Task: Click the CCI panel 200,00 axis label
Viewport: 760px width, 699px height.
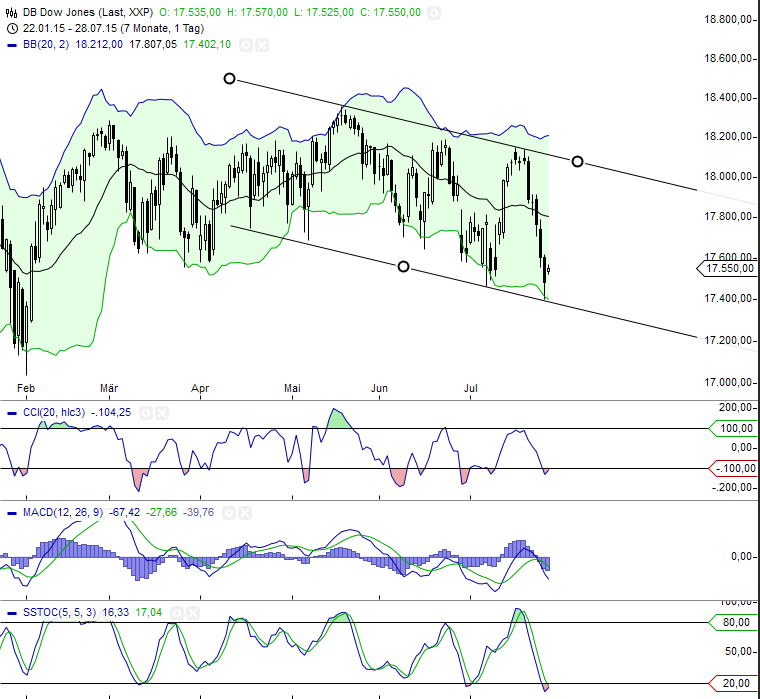Action: (x=736, y=407)
